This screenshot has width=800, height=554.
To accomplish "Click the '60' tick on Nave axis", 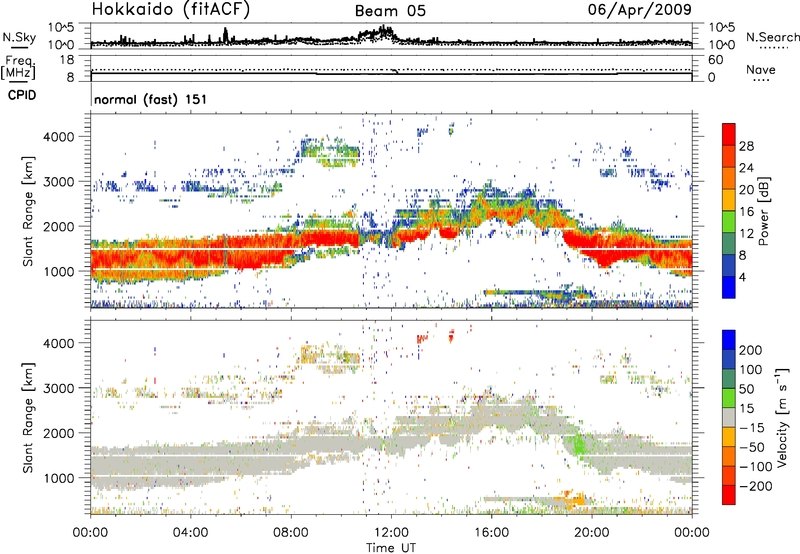I will pos(716,60).
